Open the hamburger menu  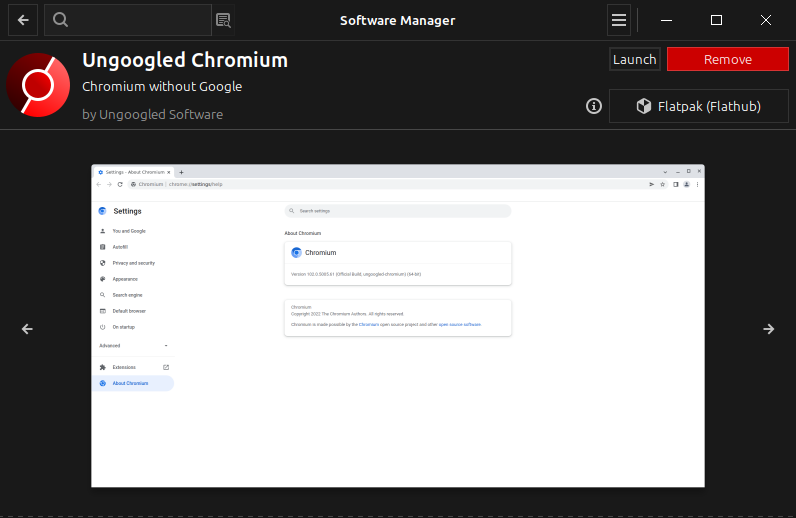[618, 20]
